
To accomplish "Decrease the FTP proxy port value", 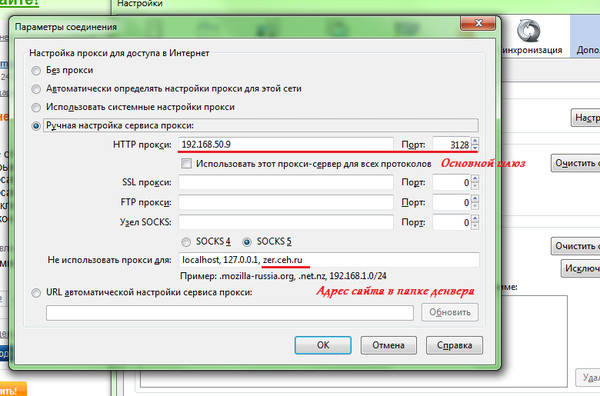I will click(475, 206).
